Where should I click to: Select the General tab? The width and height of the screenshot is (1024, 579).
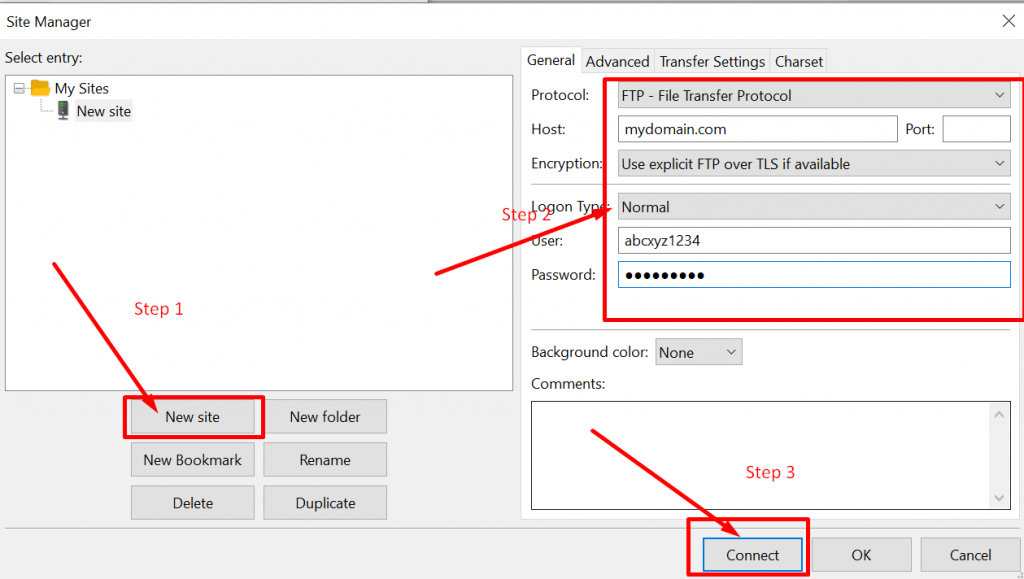(551, 60)
